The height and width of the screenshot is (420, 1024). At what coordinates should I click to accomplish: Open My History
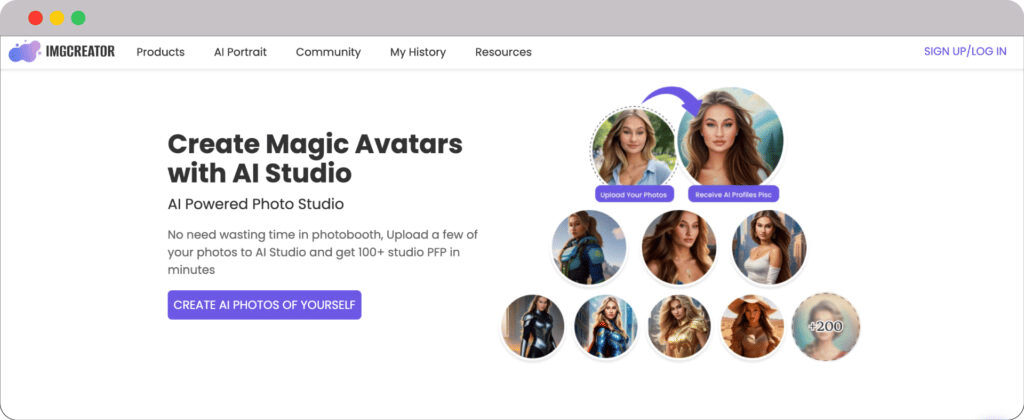pyautogui.click(x=418, y=52)
